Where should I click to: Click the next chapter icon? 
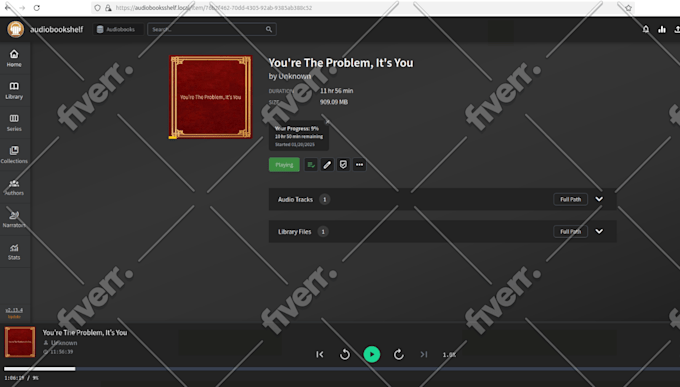424,354
